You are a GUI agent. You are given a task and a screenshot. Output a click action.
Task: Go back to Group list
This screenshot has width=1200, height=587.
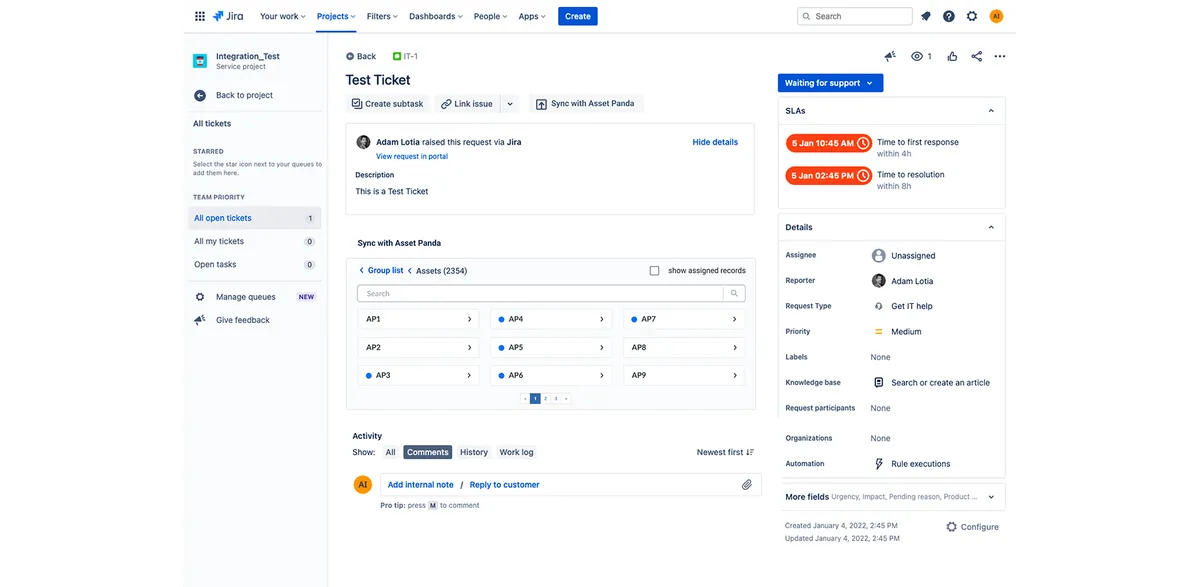(385, 270)
